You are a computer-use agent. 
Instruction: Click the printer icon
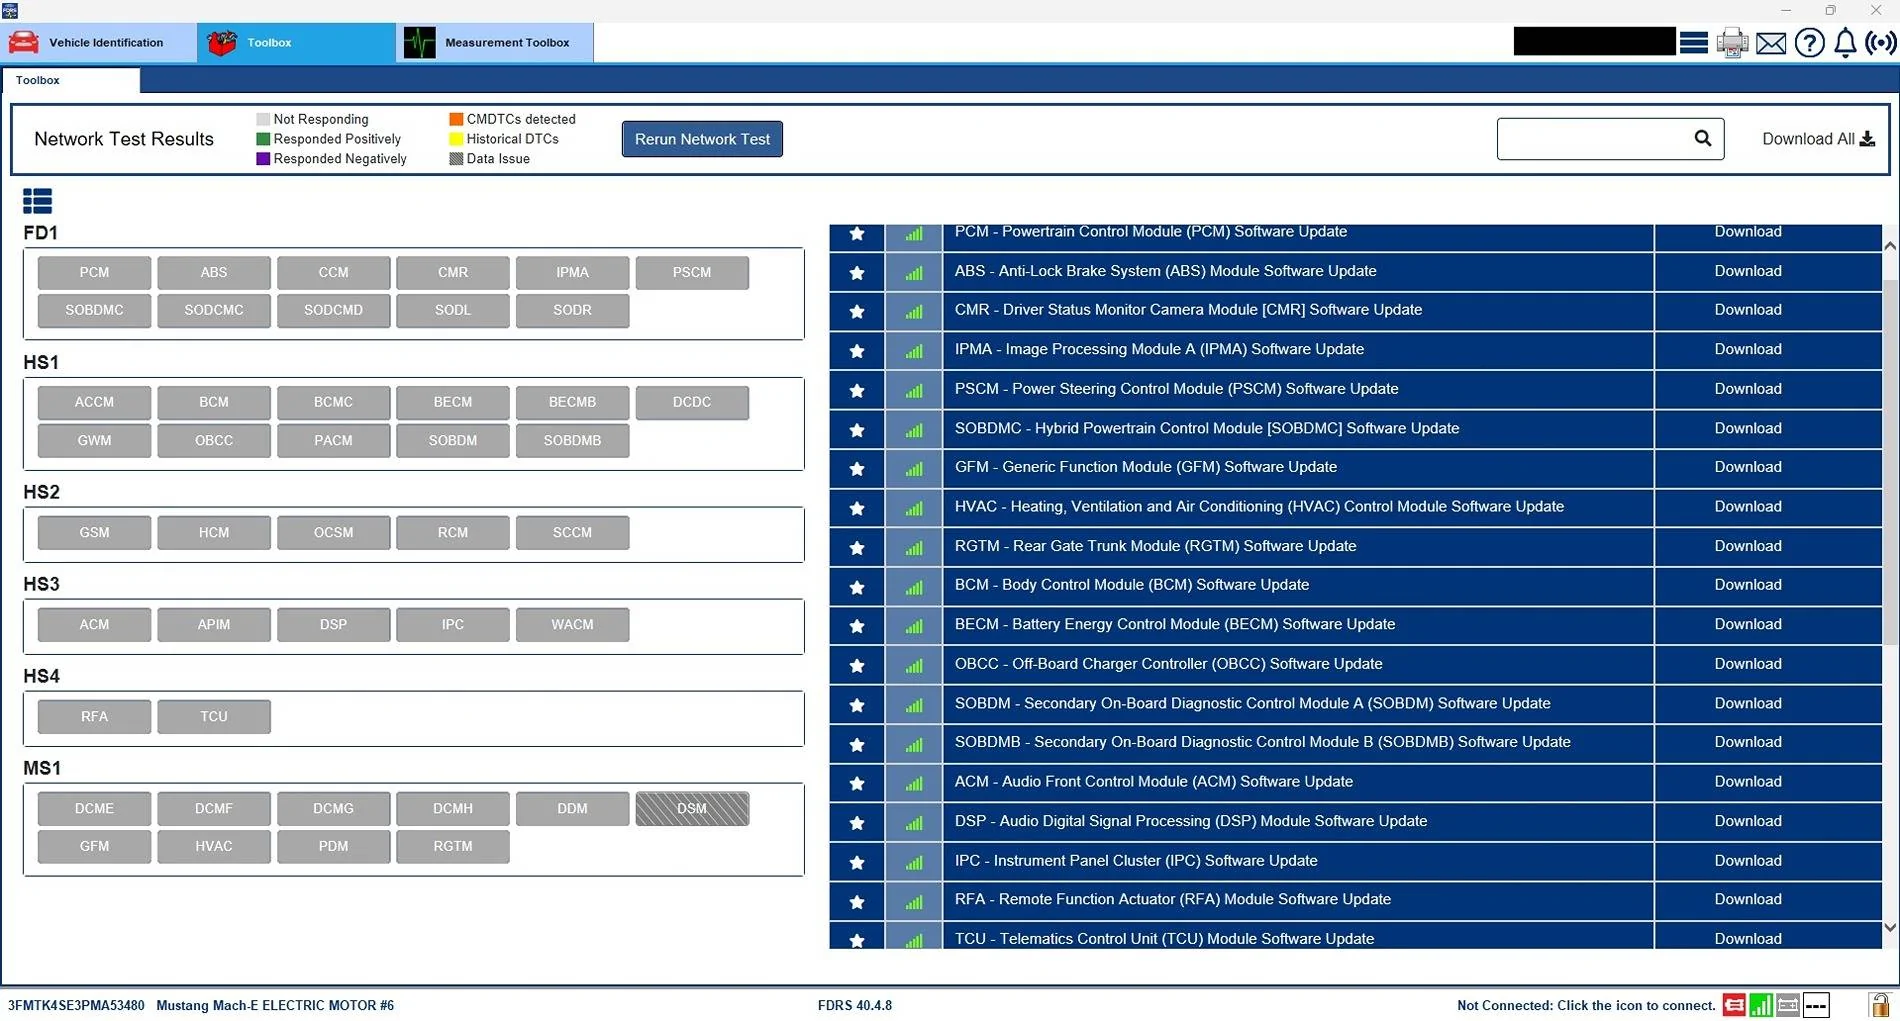point(1732,43)
